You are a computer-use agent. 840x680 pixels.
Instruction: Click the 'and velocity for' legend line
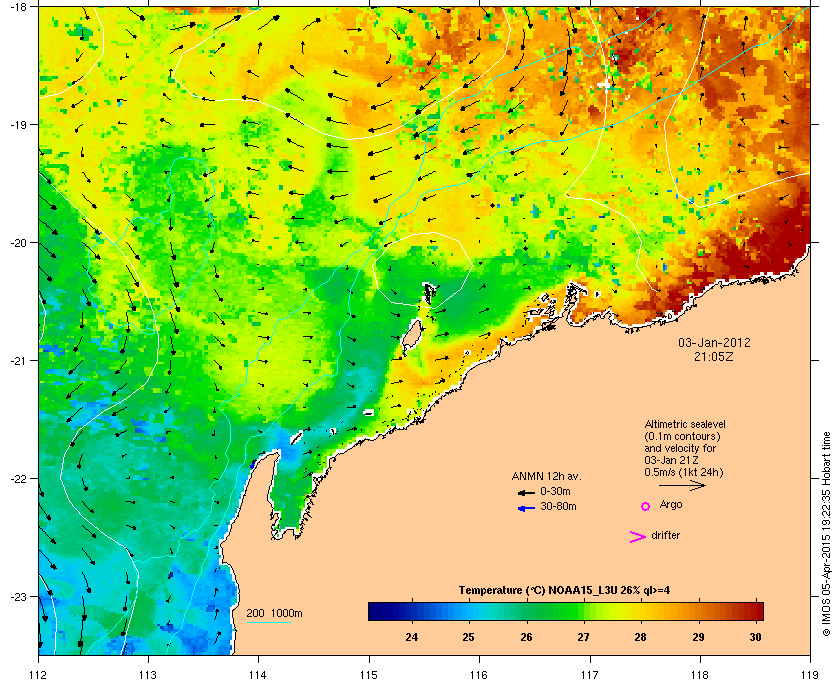(680, 448)
